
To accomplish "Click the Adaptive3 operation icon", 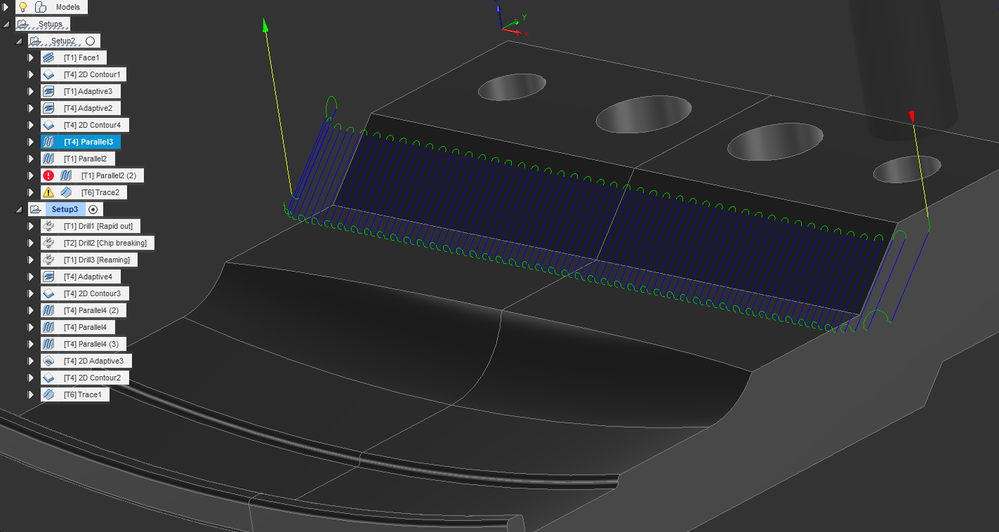I will pyautogui.click(x=48, y=91).
